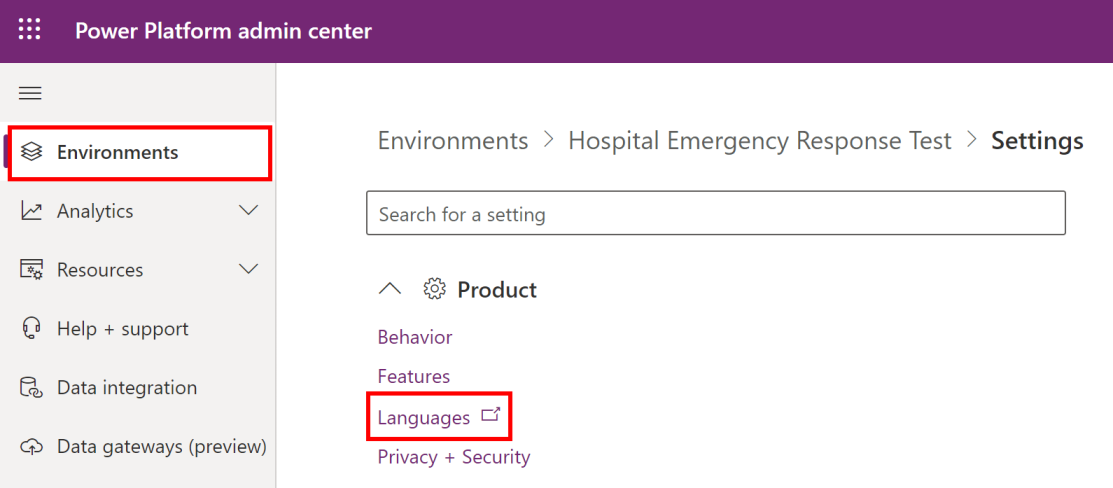This screenshot has height=488, width=1113.
Task: Open the Features settings link
Action: click(x=414, y=376)
